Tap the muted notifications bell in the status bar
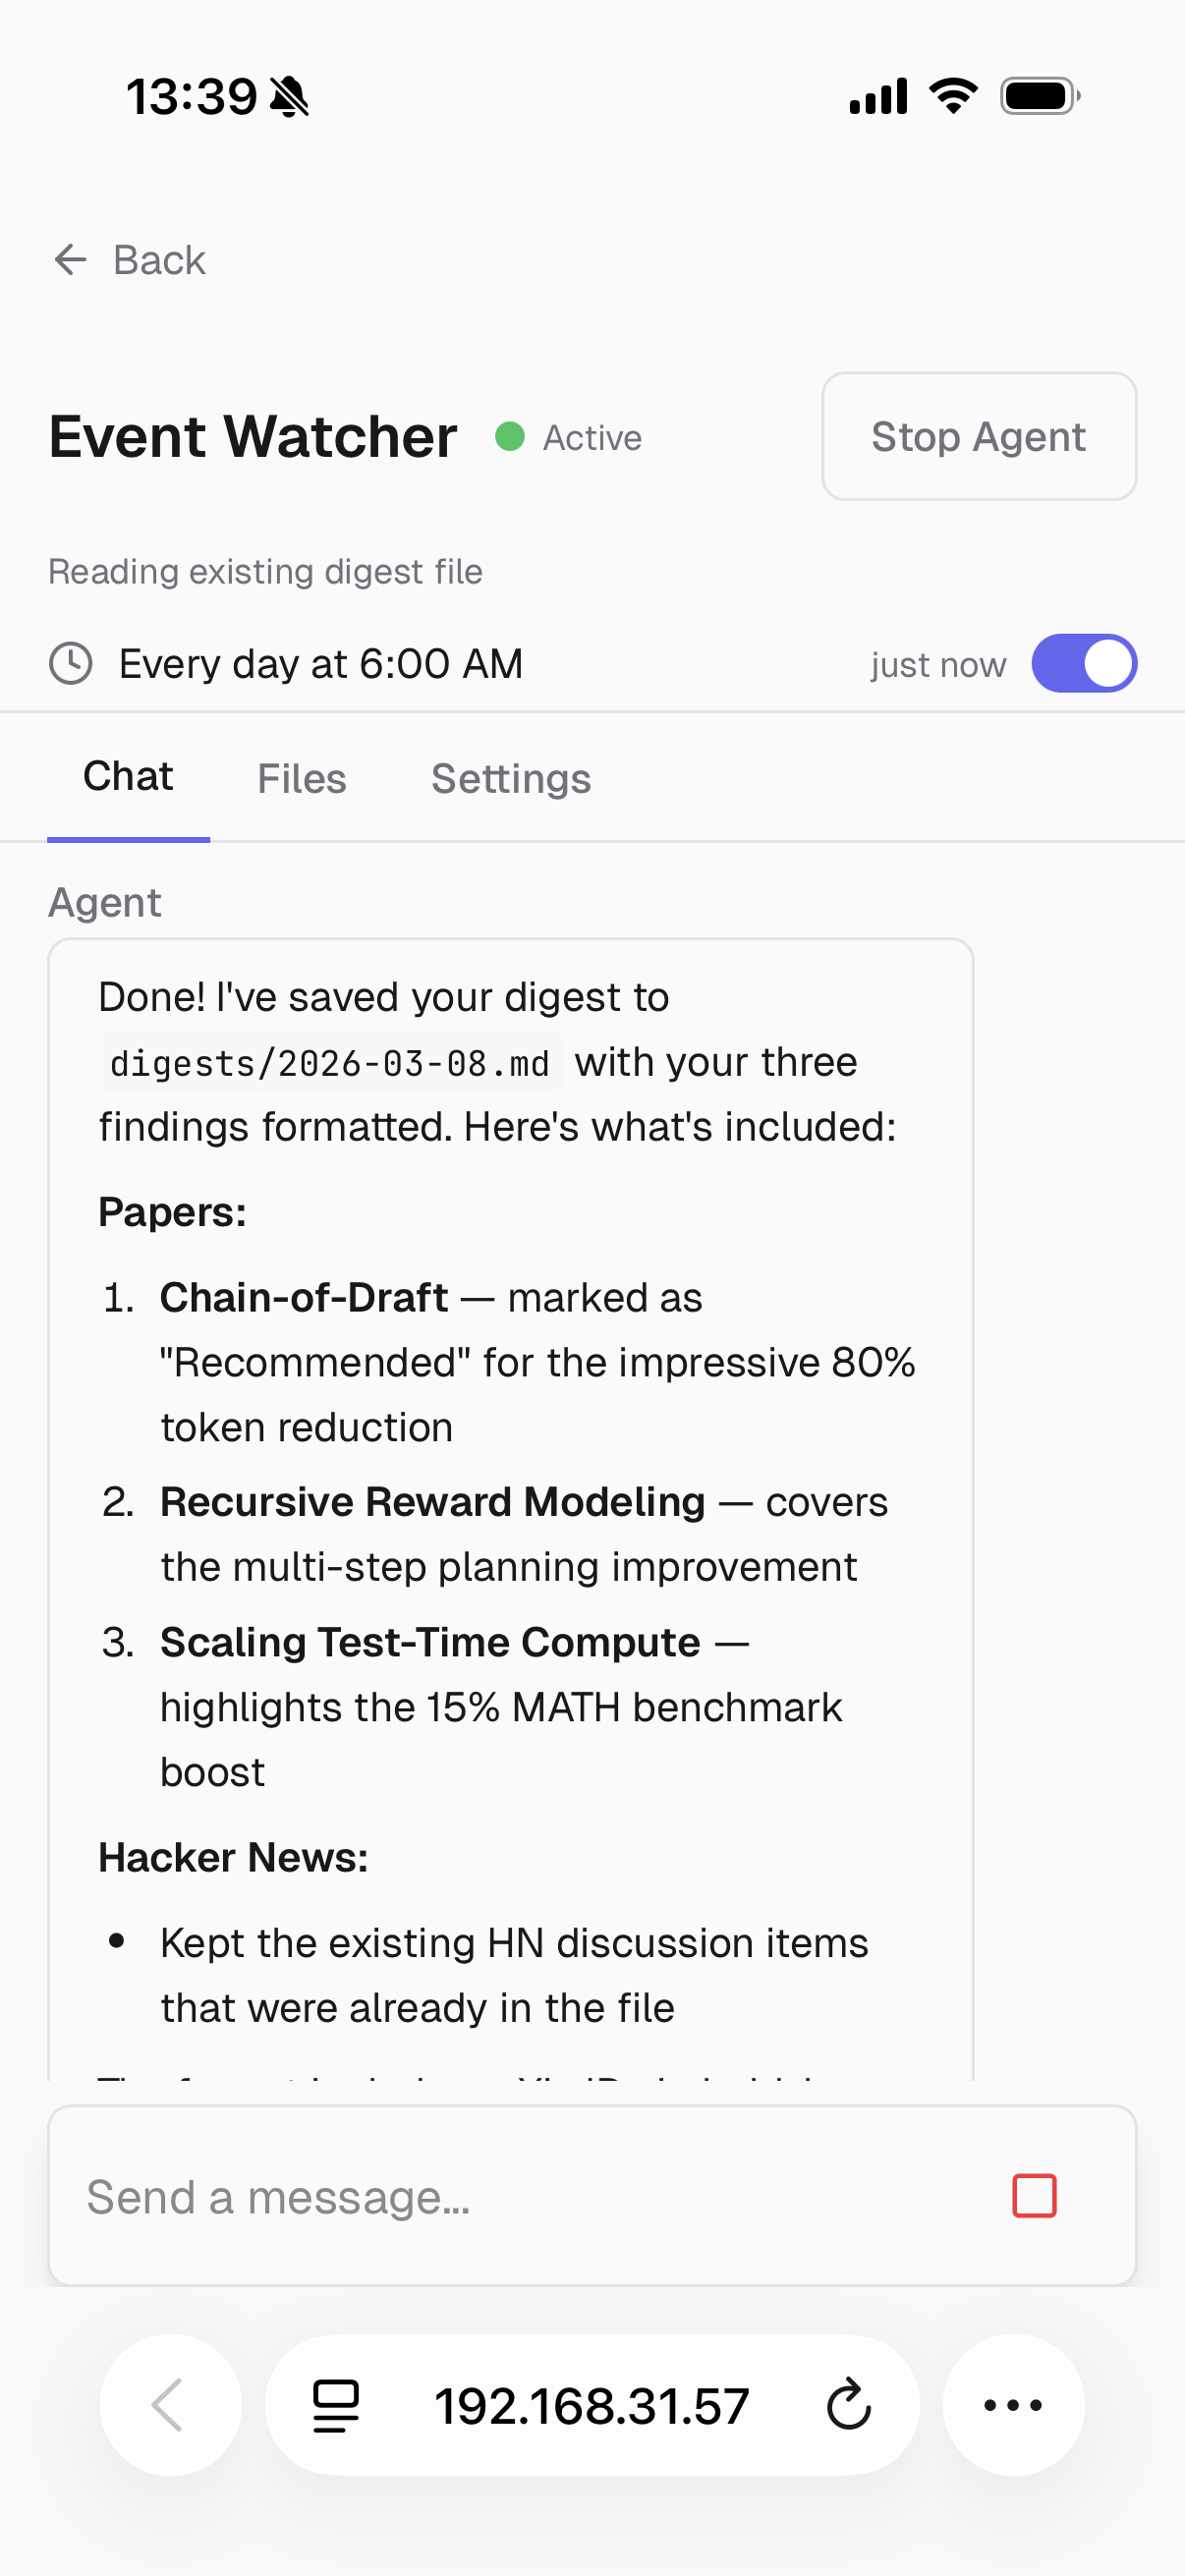The image size is (1185, 2576). [x=288, y=95]
